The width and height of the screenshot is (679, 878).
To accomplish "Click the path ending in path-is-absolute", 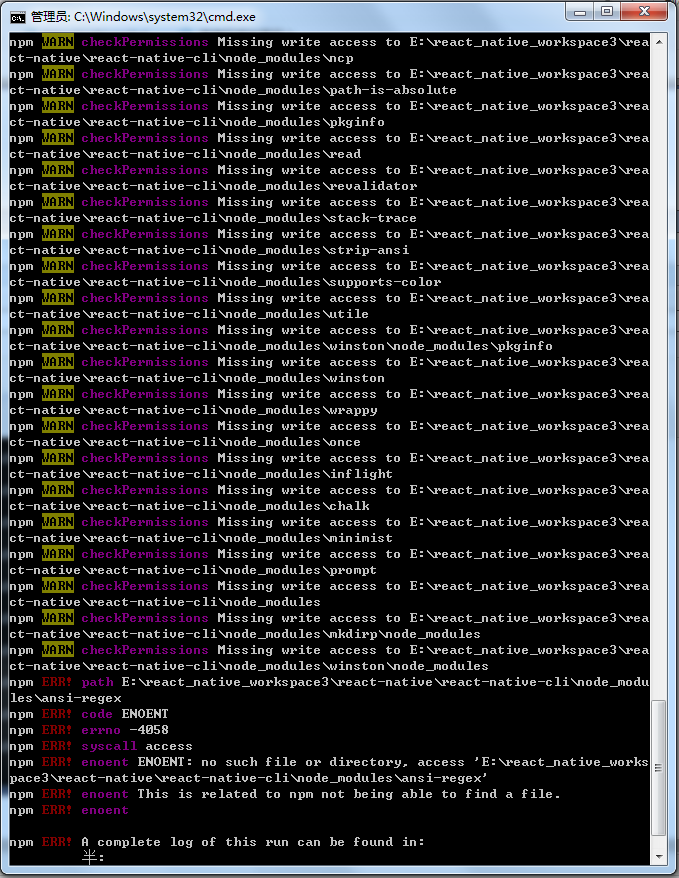I will tap(233, 90).
